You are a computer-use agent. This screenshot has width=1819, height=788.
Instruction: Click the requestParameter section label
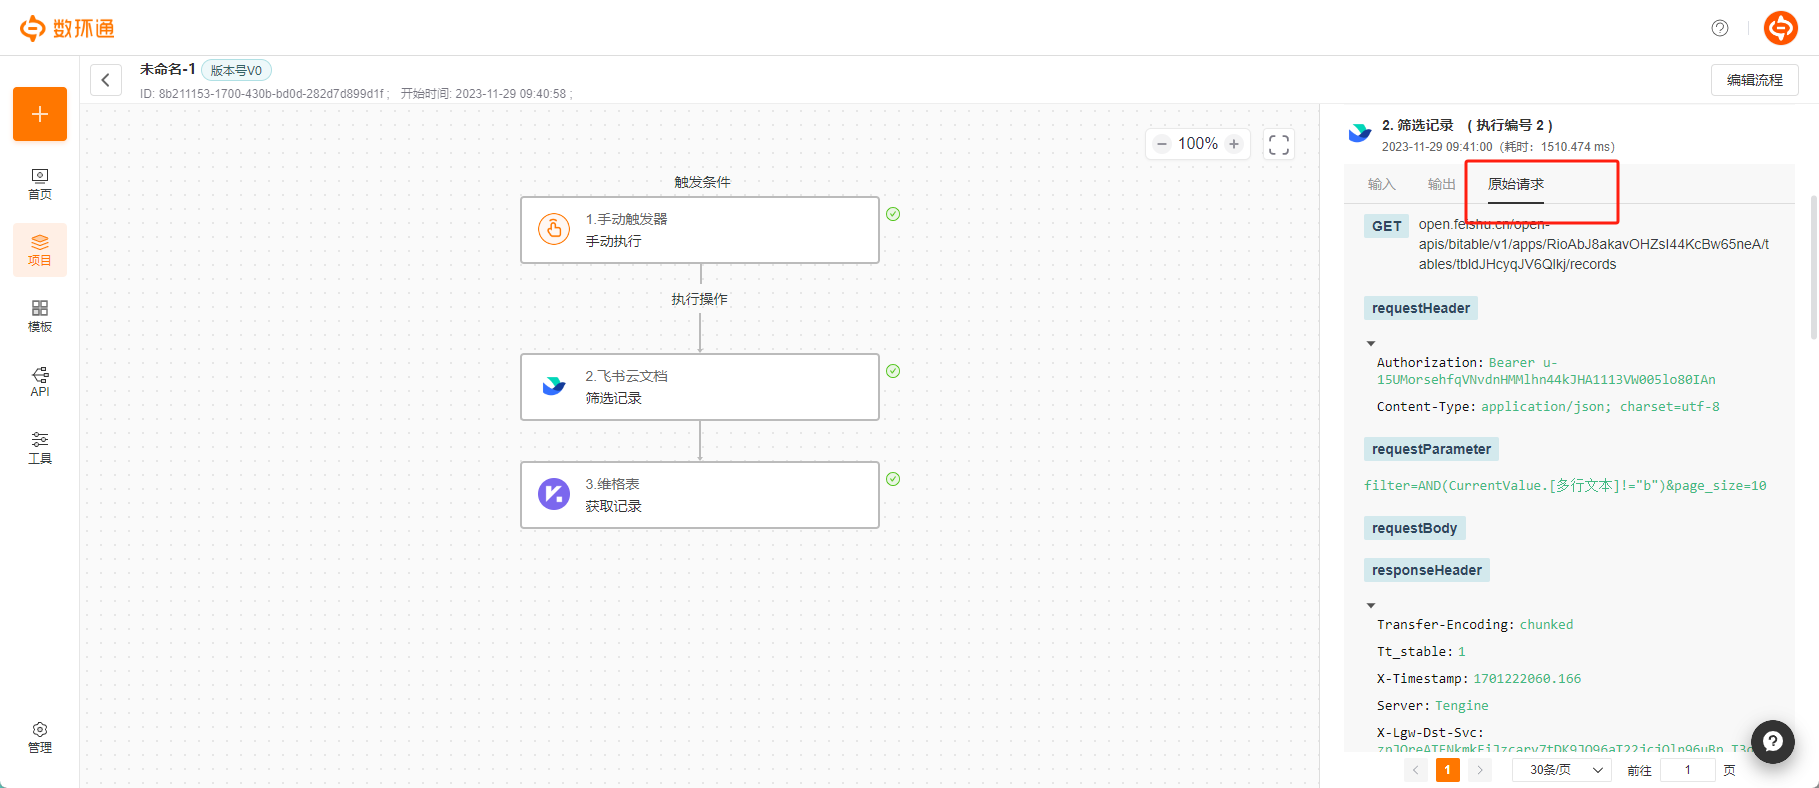pos(1431,449)
